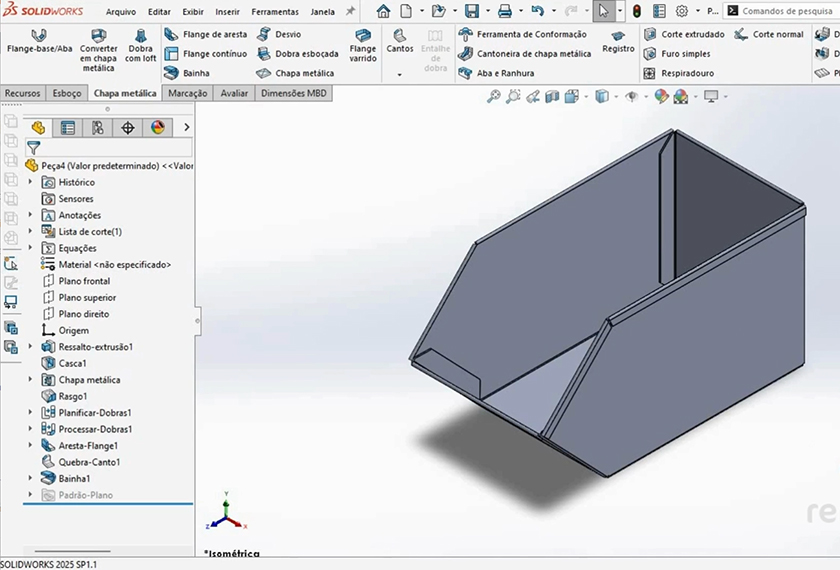Image resolution: width=840 pixels, height=570 pixels.
Task: Switch to the Esboço tab
Action: click(x=67, y=93)
